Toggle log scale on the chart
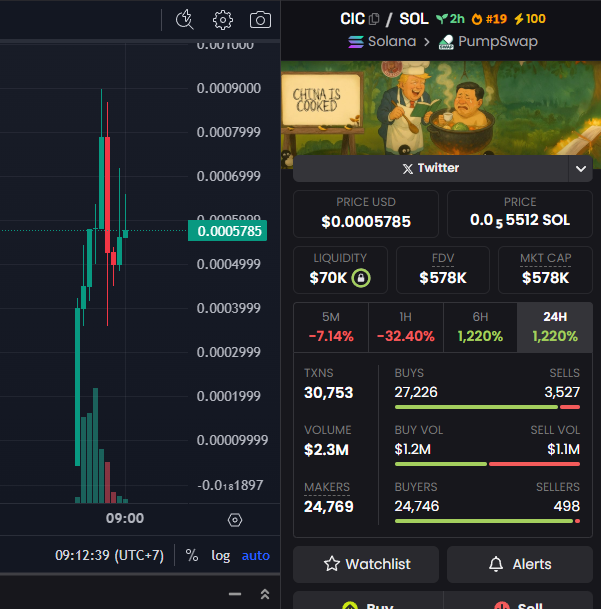The image size is (601, 609). point(221,555)
